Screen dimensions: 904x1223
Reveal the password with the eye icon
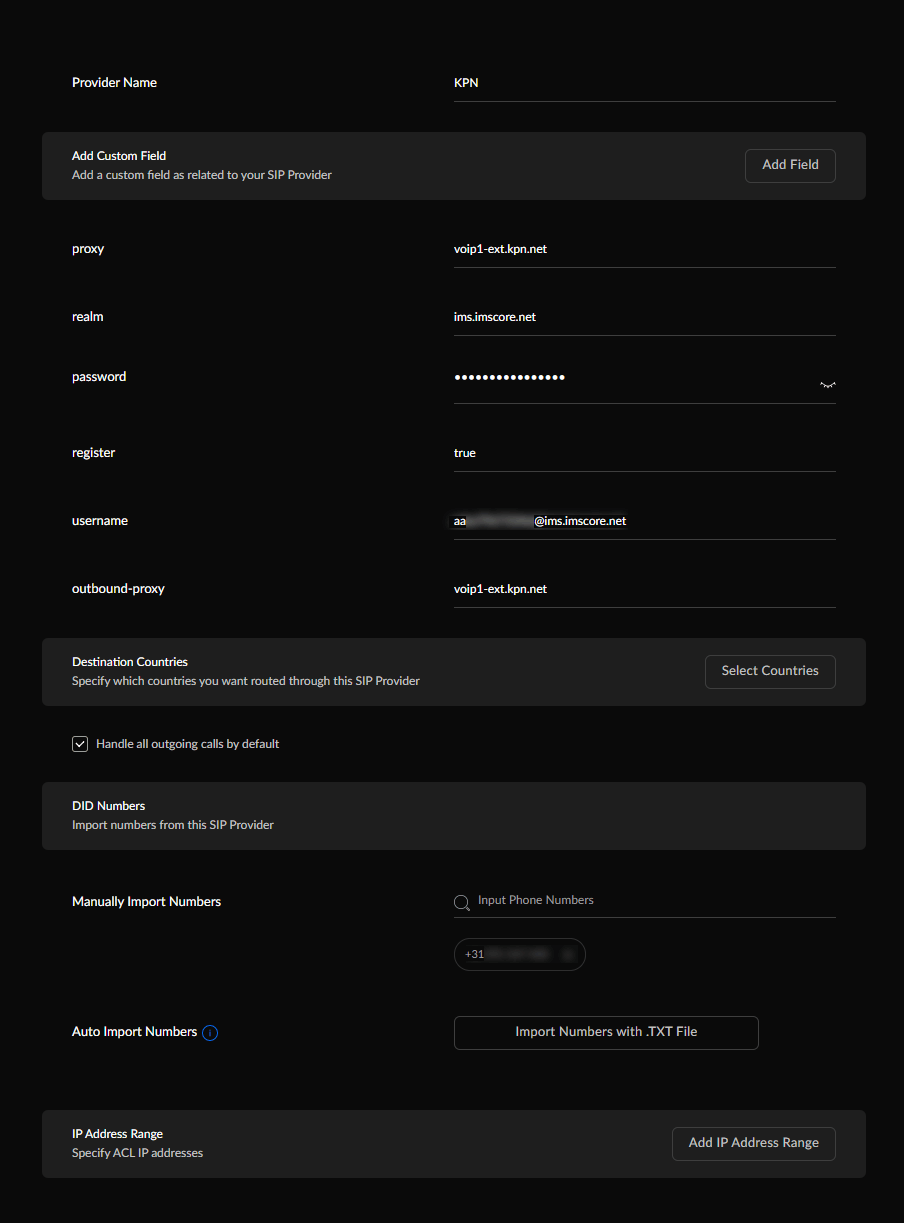tap(827, 384)
